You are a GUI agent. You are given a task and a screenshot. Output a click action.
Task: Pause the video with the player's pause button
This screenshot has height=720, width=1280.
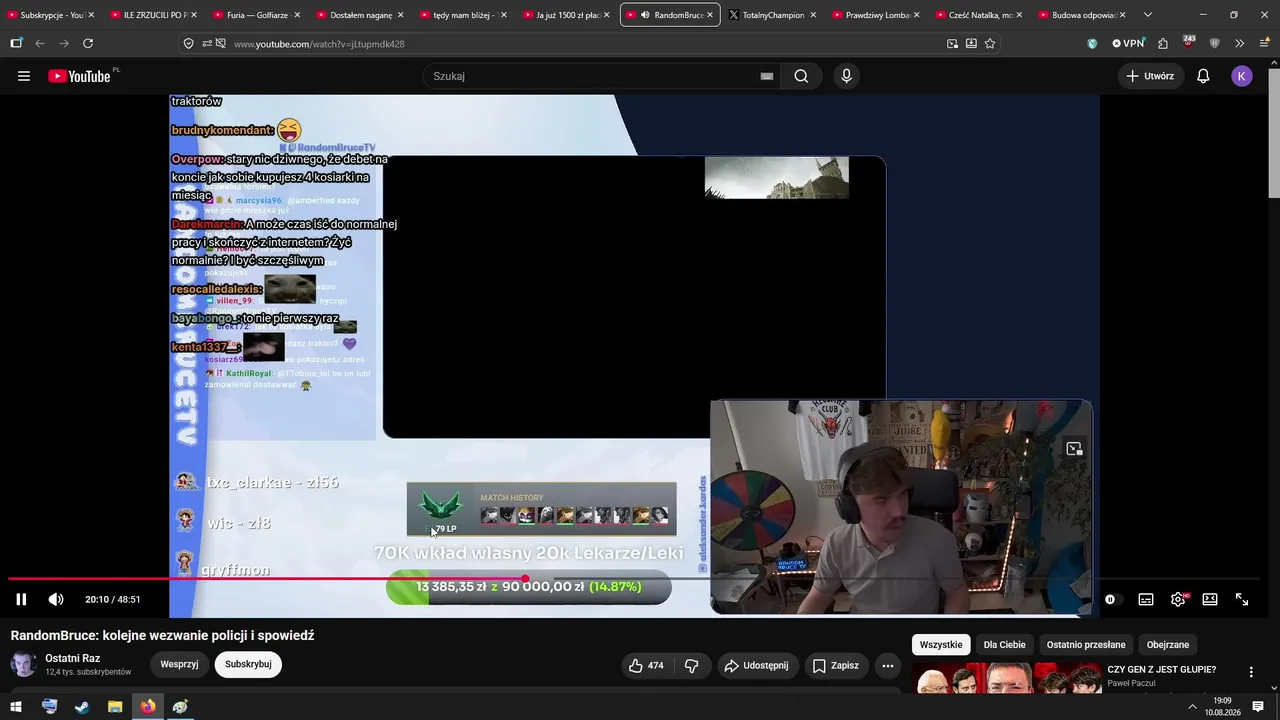coord(21,599)
